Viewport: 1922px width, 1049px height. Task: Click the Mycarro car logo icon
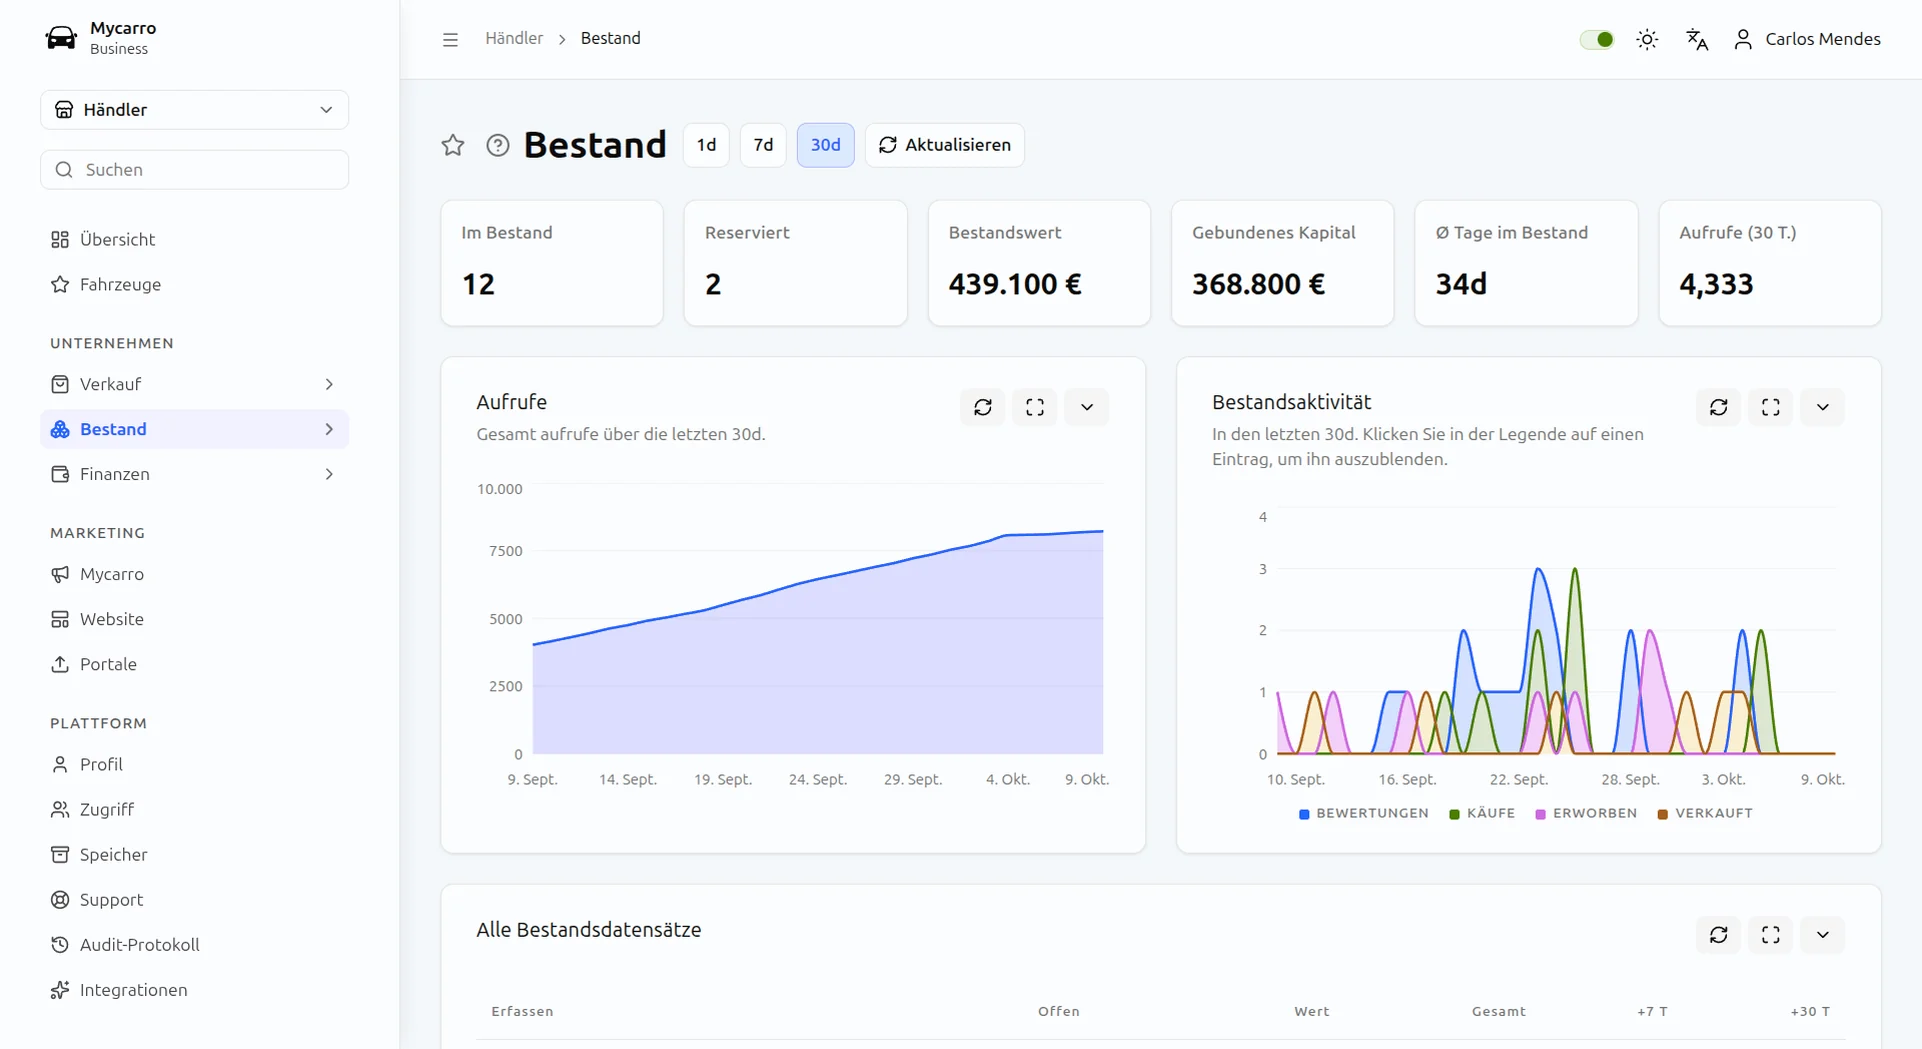tap(61, 38)
